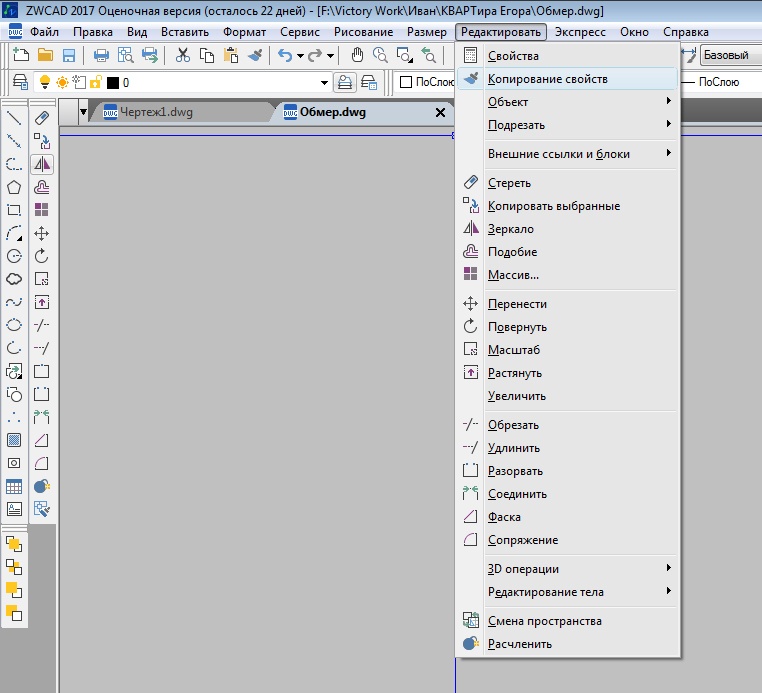Click the New drawing icon in toolbar
Screen dimensions: 762x693
click(x=20, y=55)
